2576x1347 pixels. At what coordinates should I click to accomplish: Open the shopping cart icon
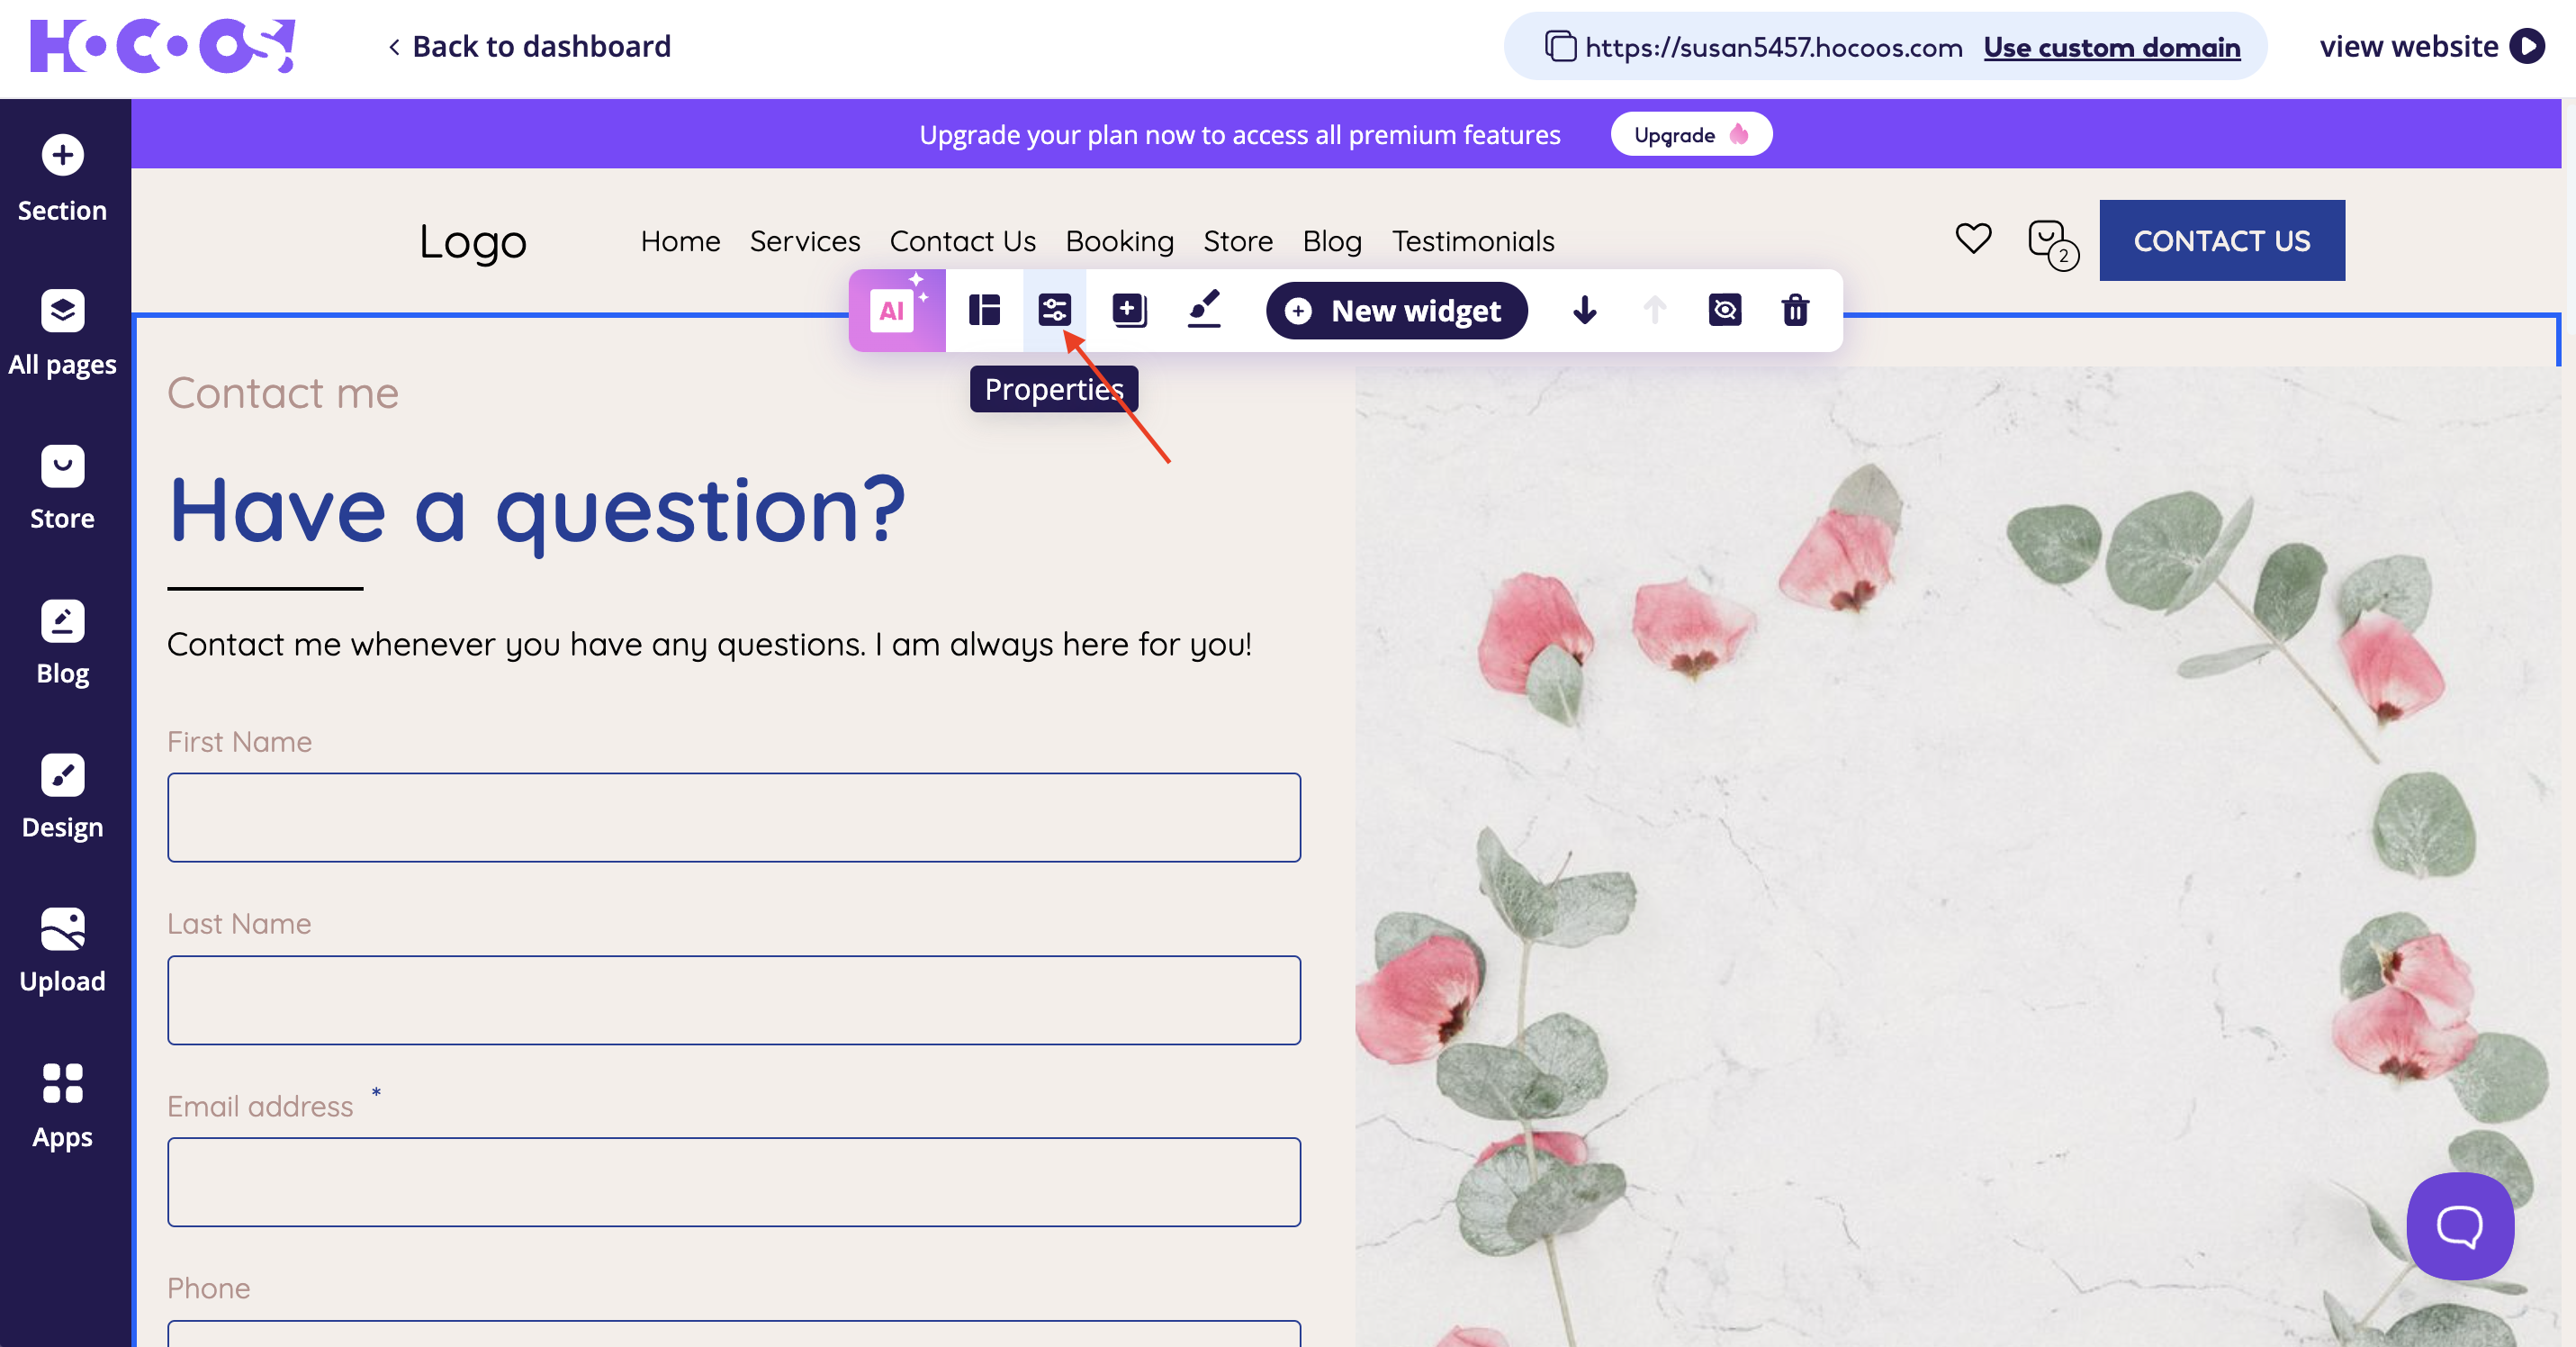coord(2049,242)
